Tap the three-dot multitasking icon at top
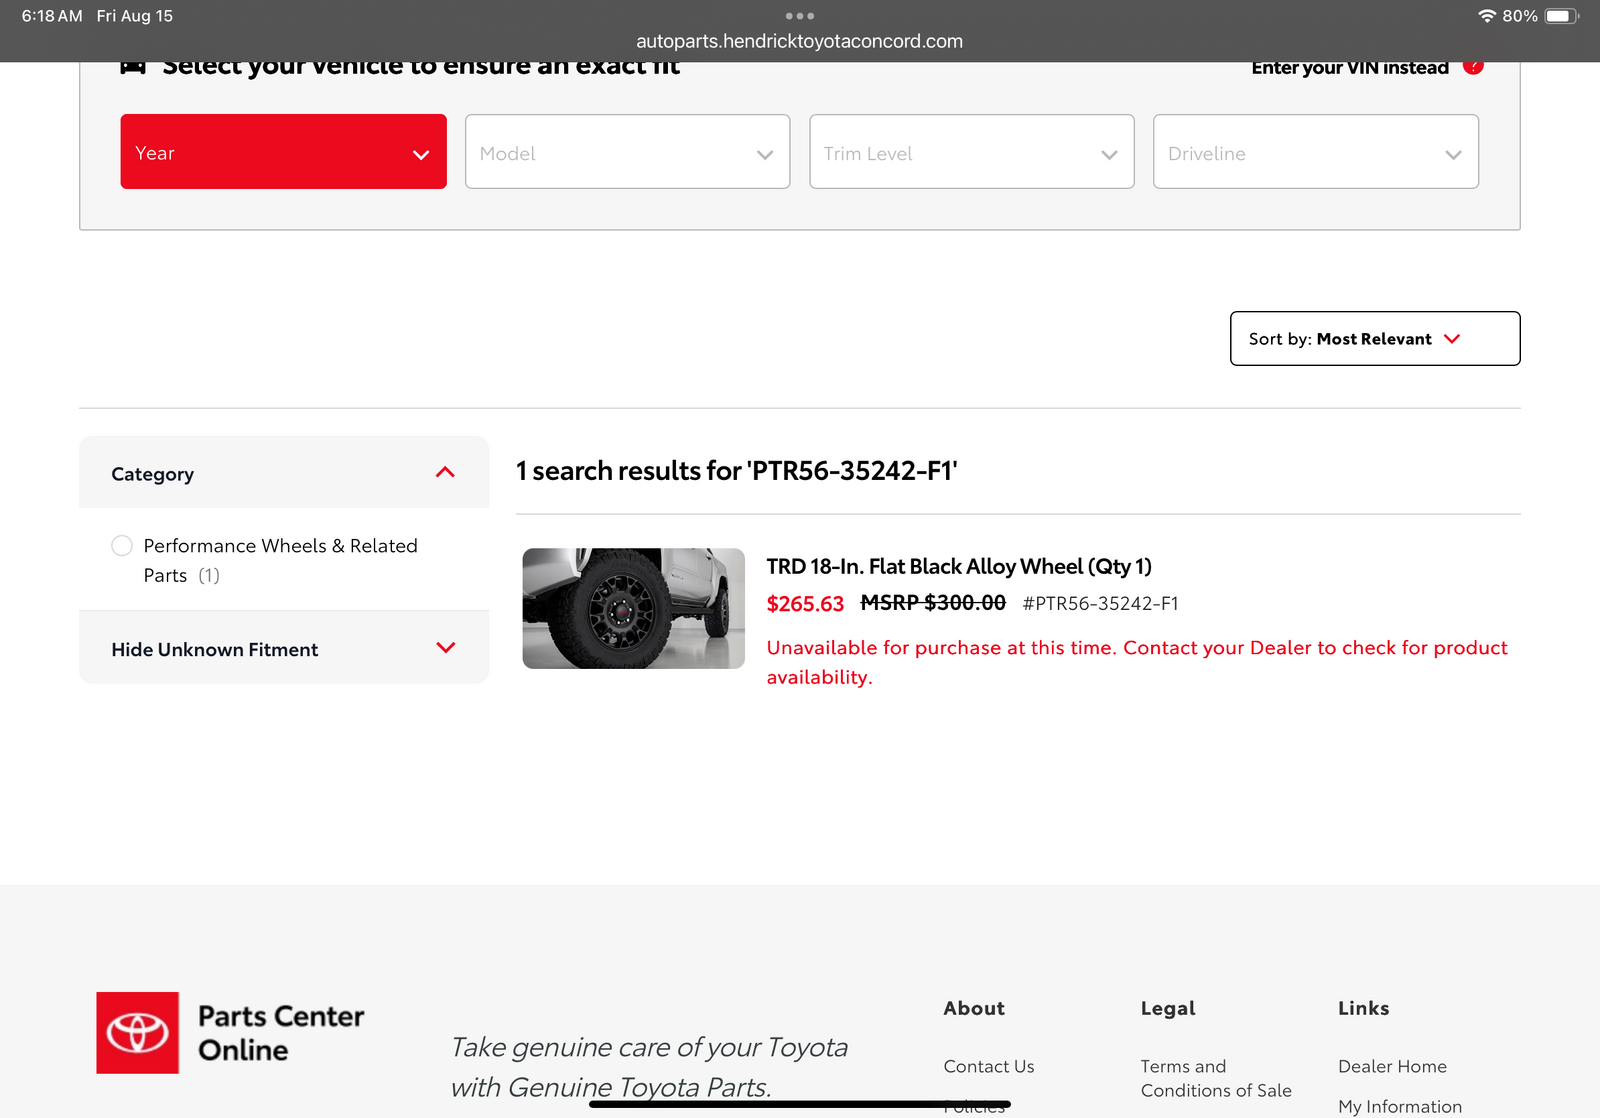 click(800, 16)
